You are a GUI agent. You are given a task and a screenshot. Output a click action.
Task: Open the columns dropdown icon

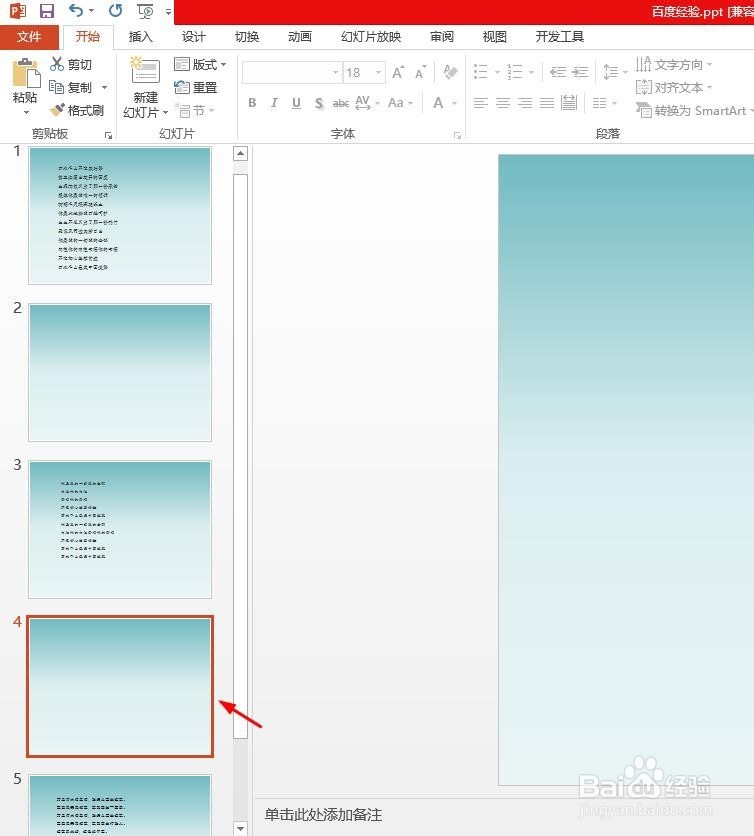[605, 102]
